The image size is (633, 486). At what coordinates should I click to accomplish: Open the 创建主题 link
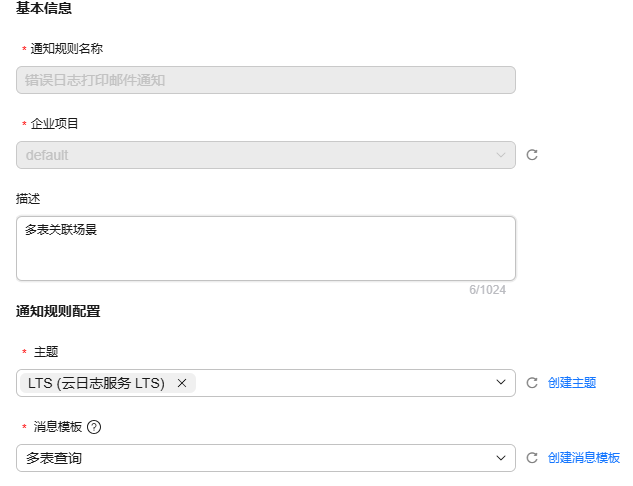572,383
